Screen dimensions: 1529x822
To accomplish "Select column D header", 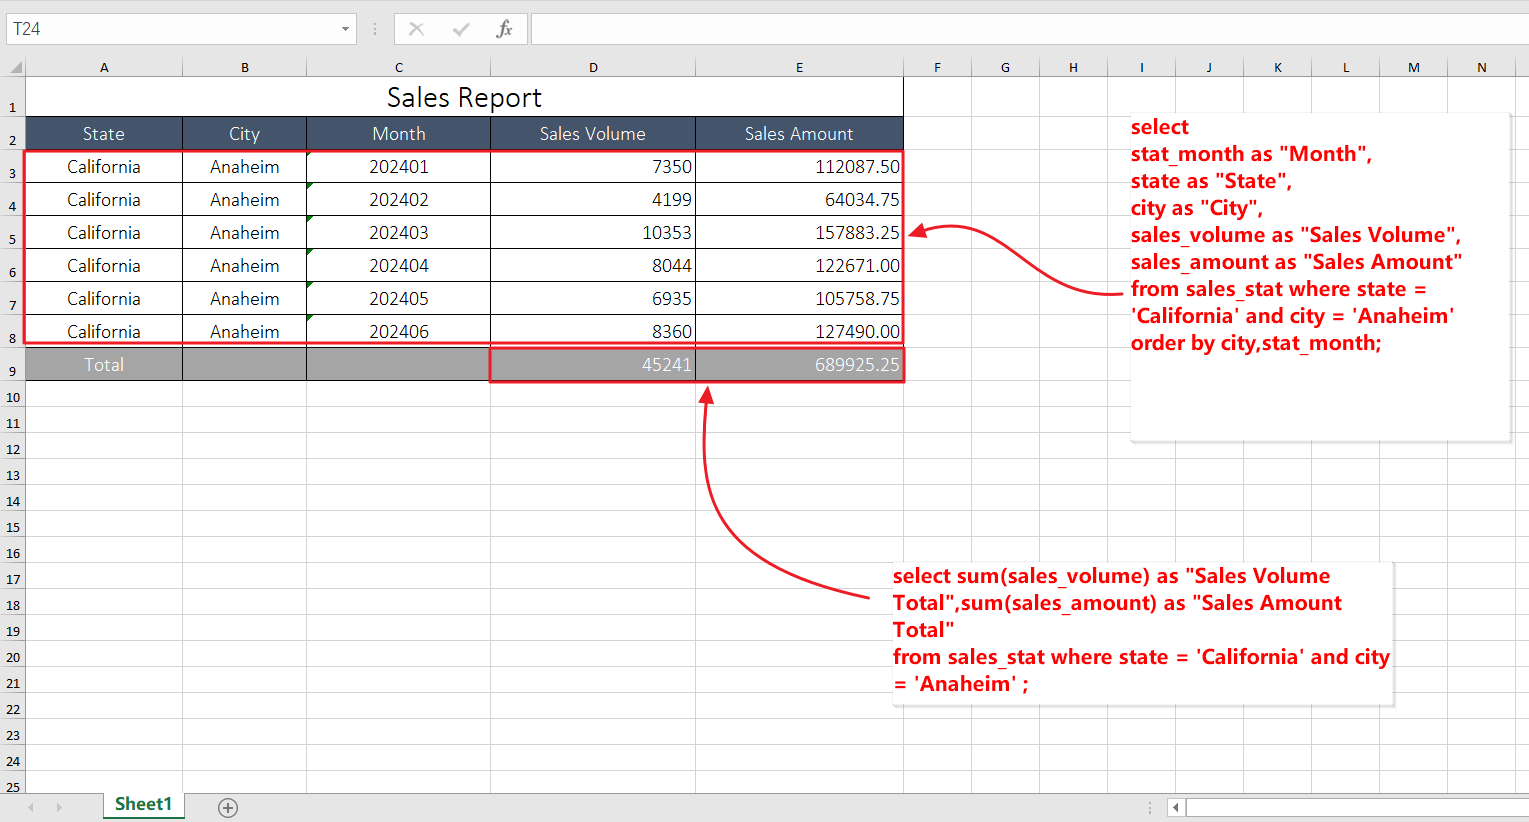I will pyautogui.click(x=593, y=68).
